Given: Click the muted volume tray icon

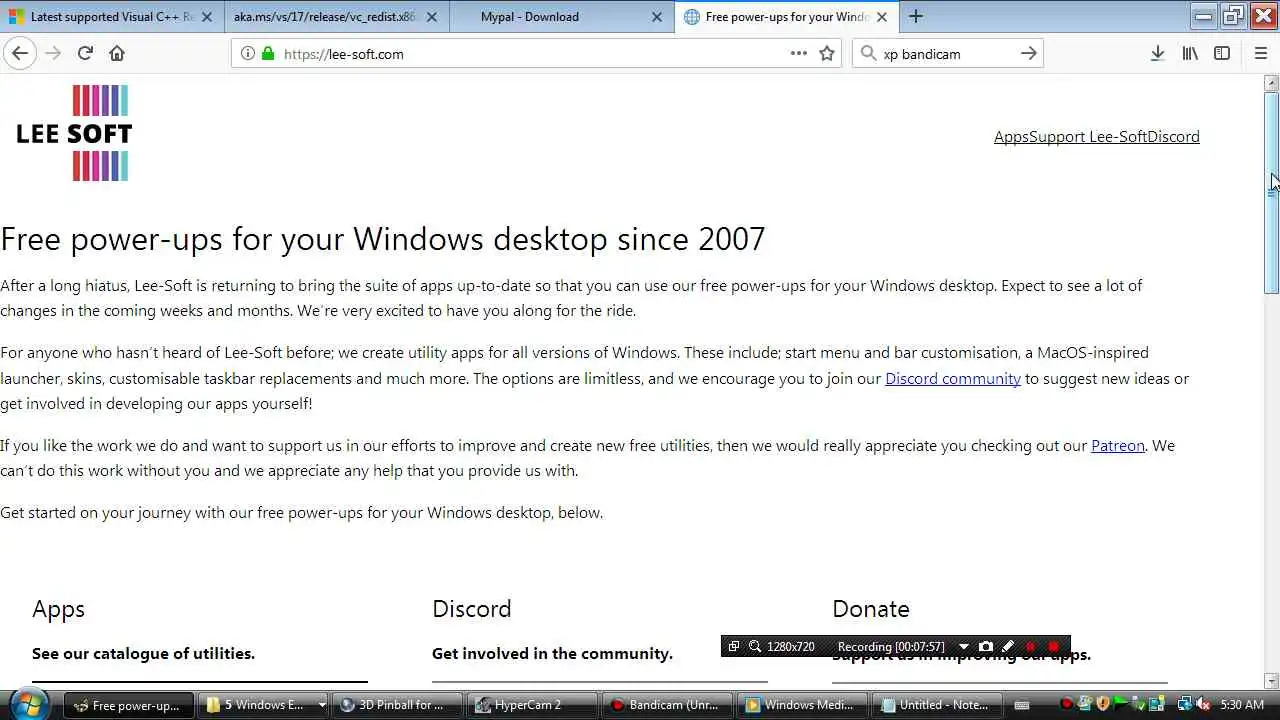Looking at the screenshot, I should (1203, 705).
